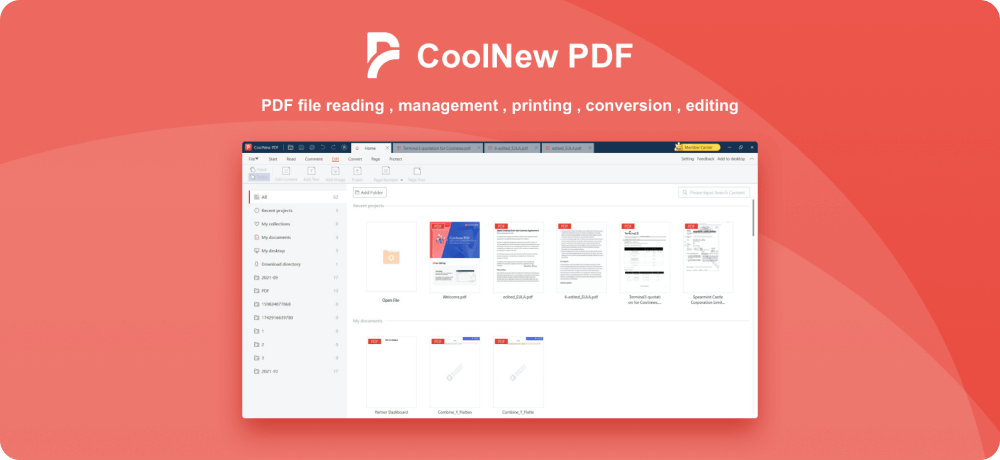Click the Add Image tool icon
This screenshot has height=460, width=1000.
pyautogui.click(x=335, y=170)
